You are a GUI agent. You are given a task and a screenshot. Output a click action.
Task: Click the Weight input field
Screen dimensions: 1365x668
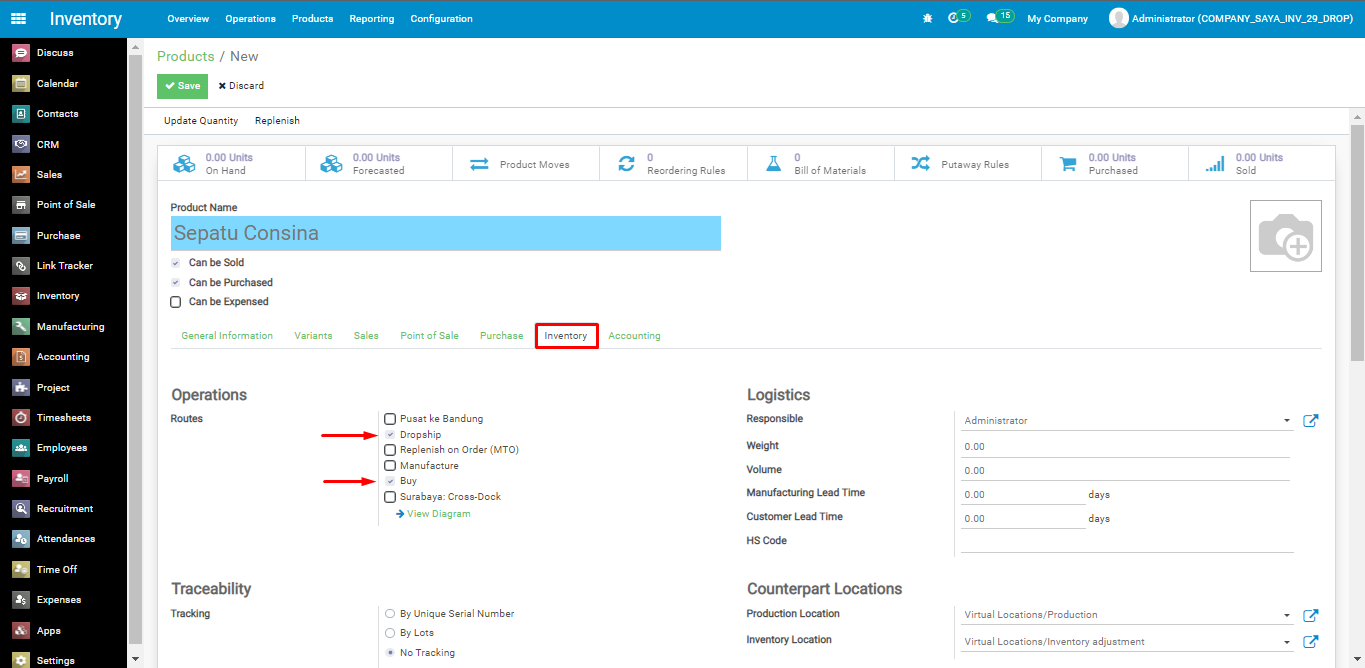point(1125,447)
